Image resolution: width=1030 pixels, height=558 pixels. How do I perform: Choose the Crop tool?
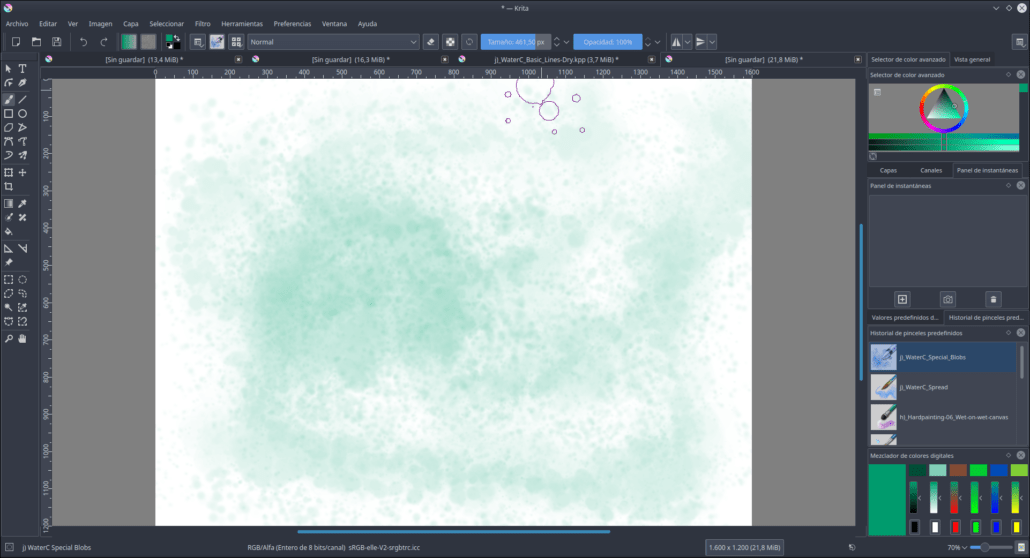pos(9,187)
